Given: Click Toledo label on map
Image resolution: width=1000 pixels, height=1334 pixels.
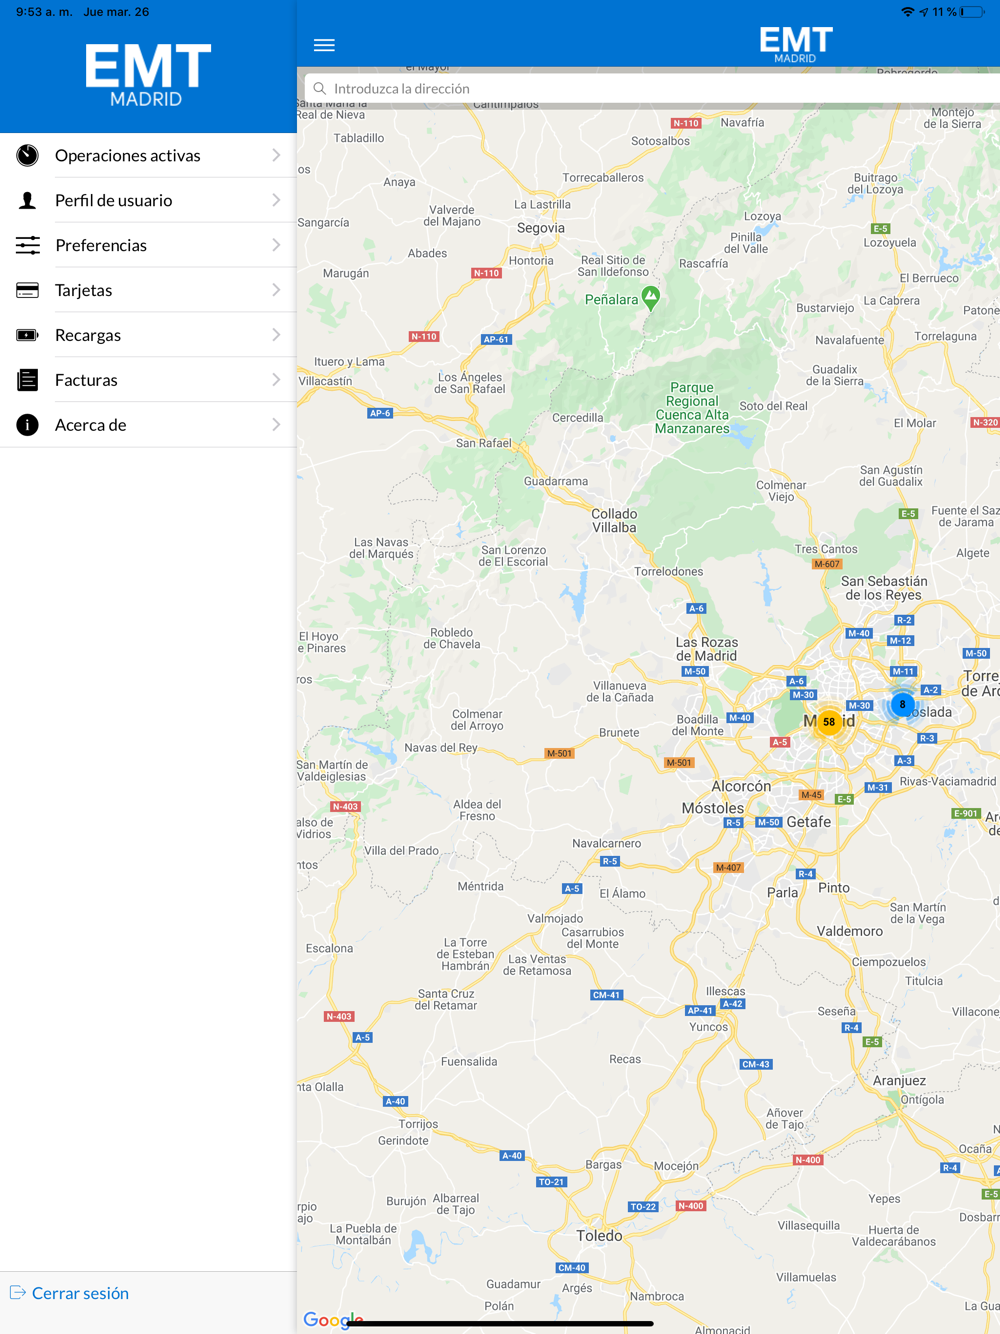Looking at the screenshot, I should click(599, 1236).
